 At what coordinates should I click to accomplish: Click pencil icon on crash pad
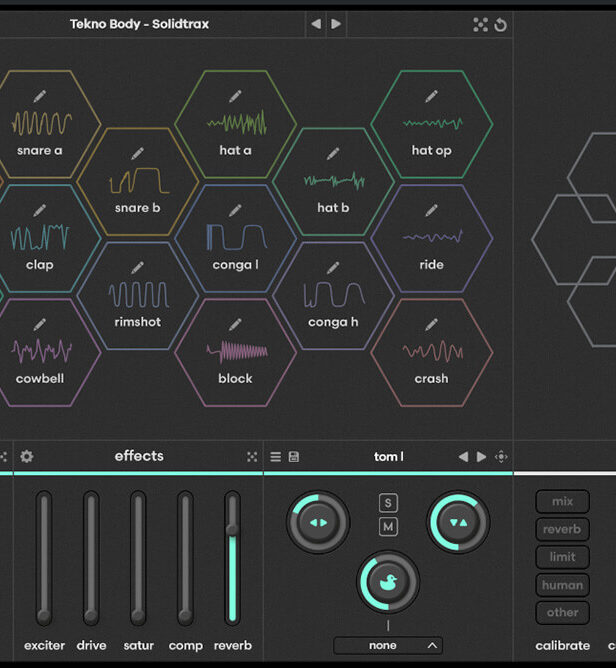click(431, 325)
